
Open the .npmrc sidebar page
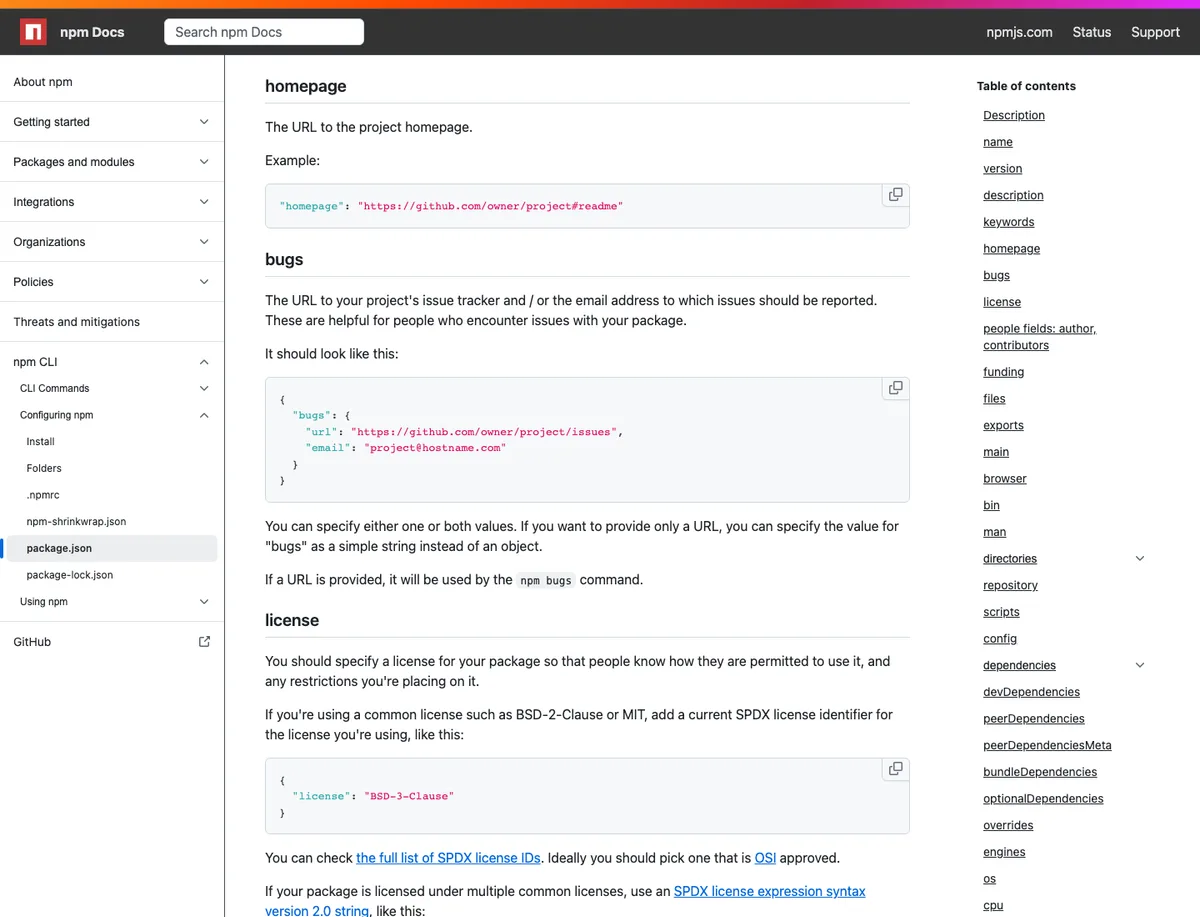[43, 495]
